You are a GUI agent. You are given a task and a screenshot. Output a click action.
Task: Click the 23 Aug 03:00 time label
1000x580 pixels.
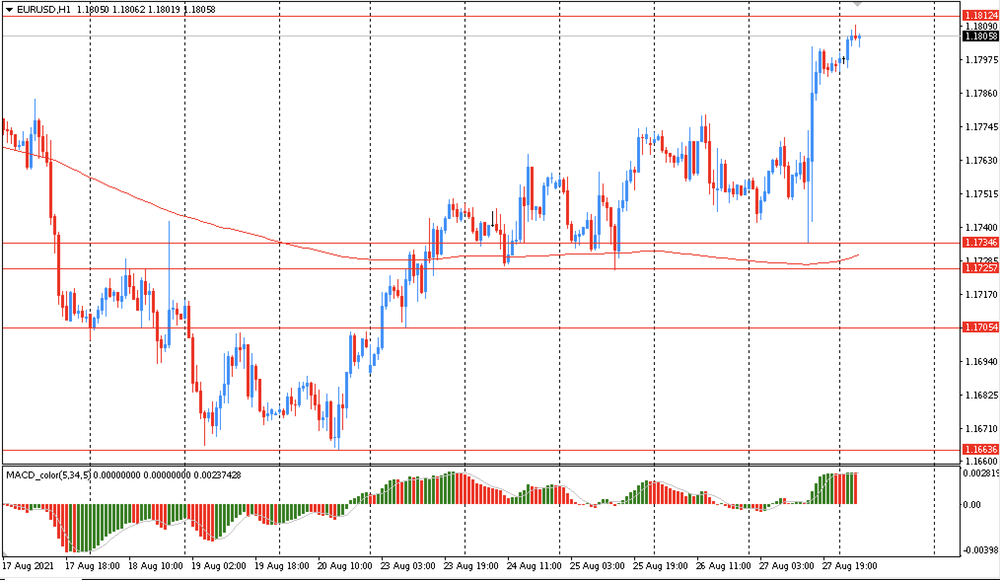(x=408, y=566)
